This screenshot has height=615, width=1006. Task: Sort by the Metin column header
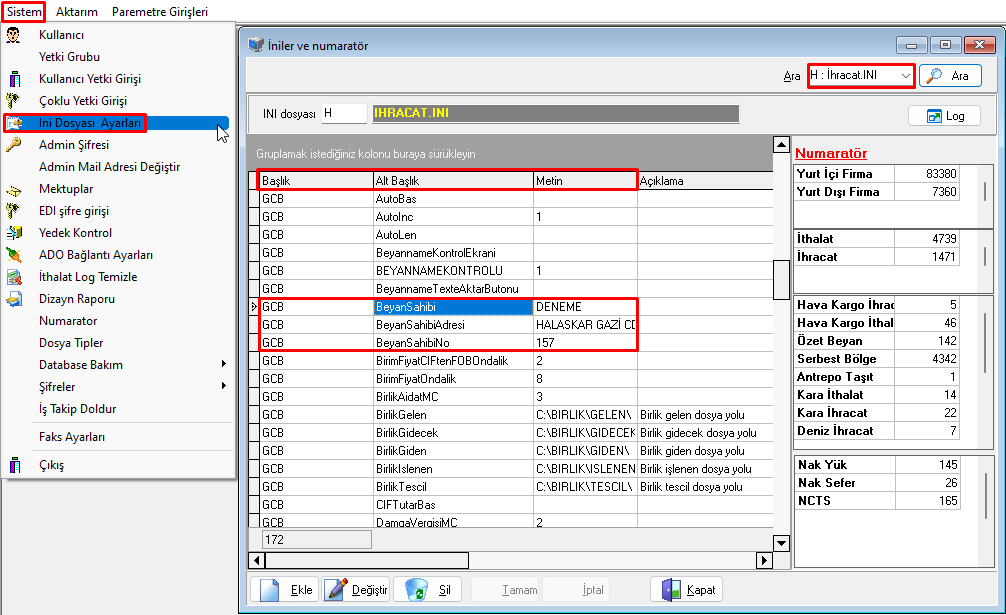coord(585,181)
